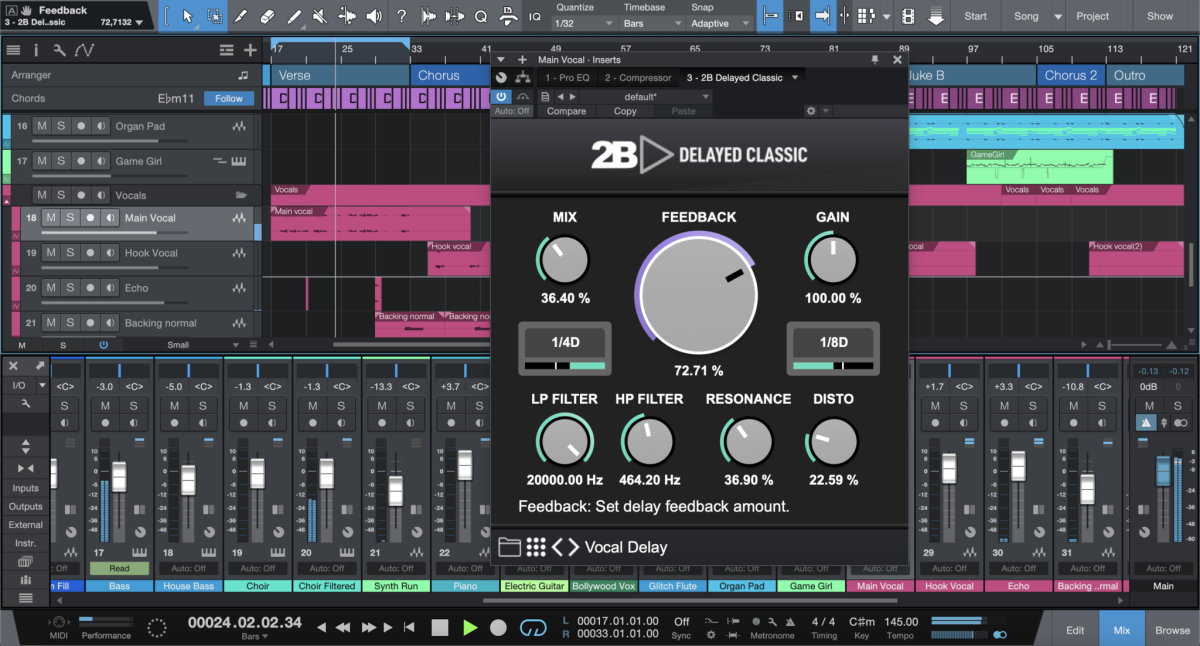Click the channel editor knob icon in Inserts
The image size is (1200, 646).
tap(502, 78)
